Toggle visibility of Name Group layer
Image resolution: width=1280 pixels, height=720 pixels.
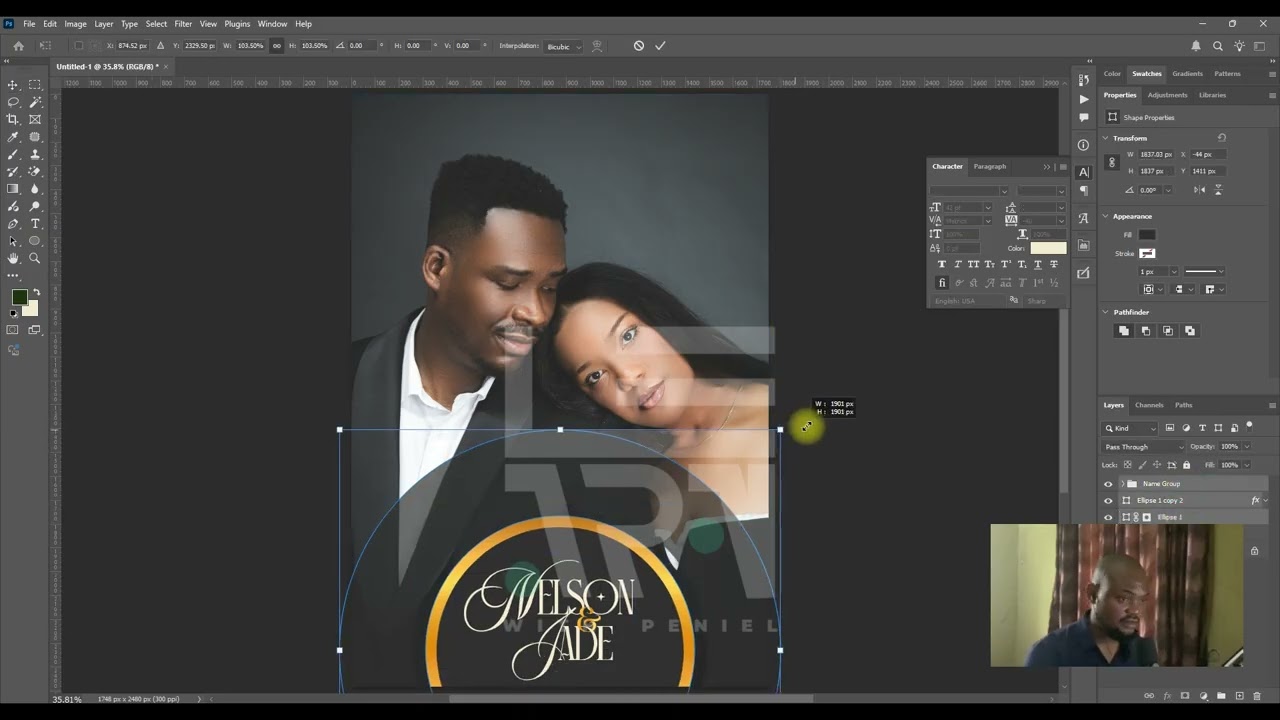pos(1108,484)
